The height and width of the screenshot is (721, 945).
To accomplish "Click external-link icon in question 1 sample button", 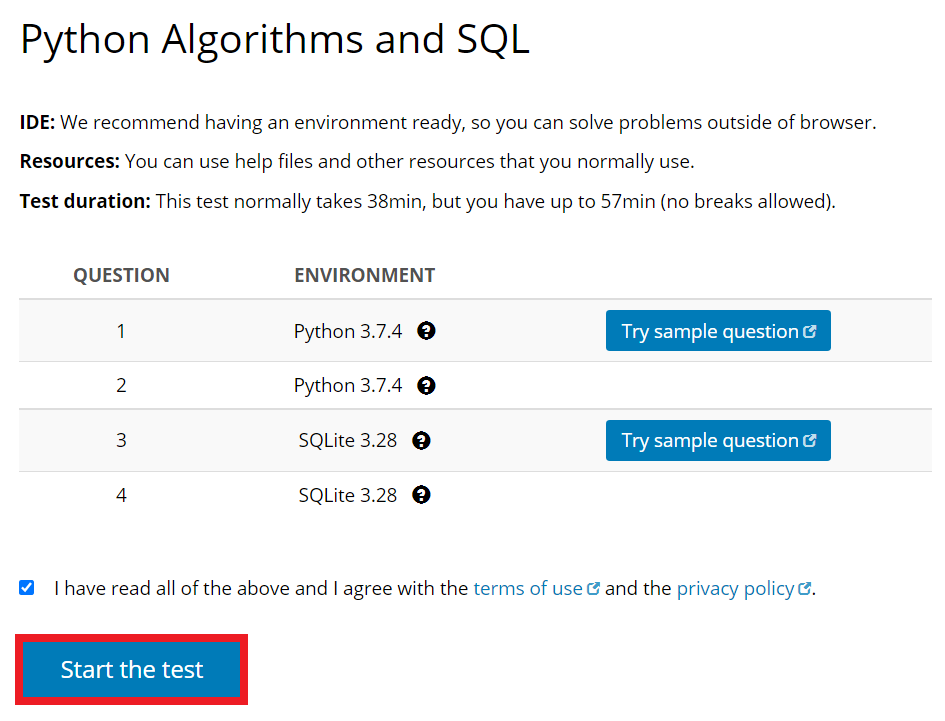I will pos(810,331).
